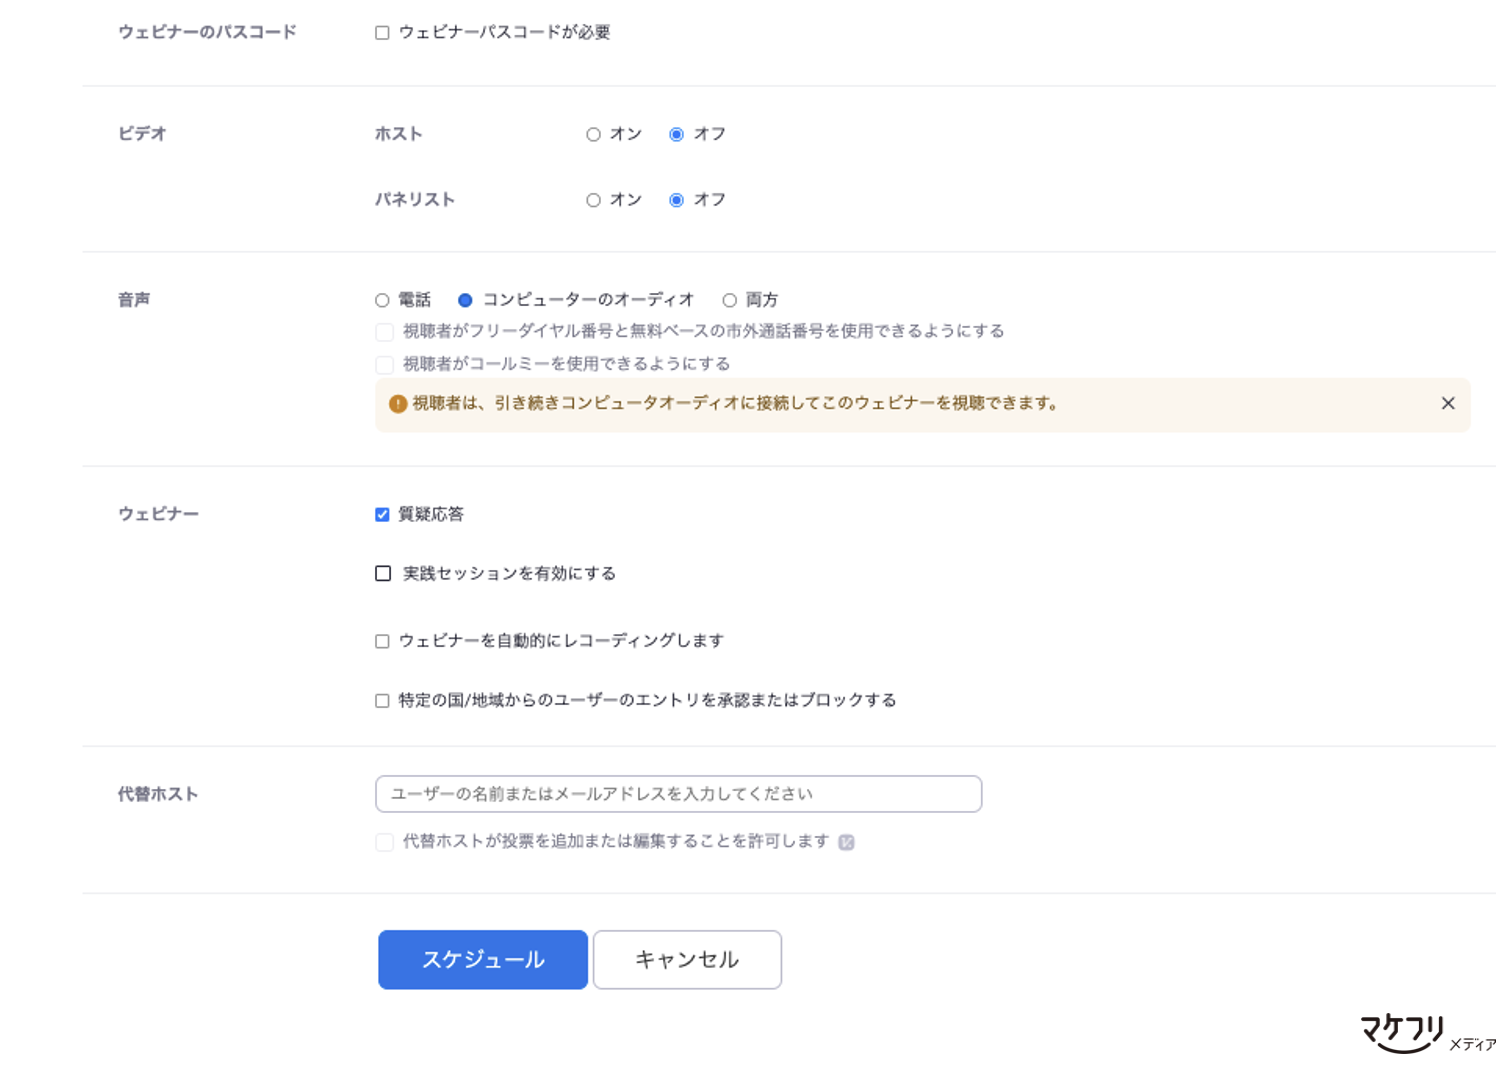Tick the コールミー usage checkbox
This screenshot has width=1508, height=1070.
point(385,364)
